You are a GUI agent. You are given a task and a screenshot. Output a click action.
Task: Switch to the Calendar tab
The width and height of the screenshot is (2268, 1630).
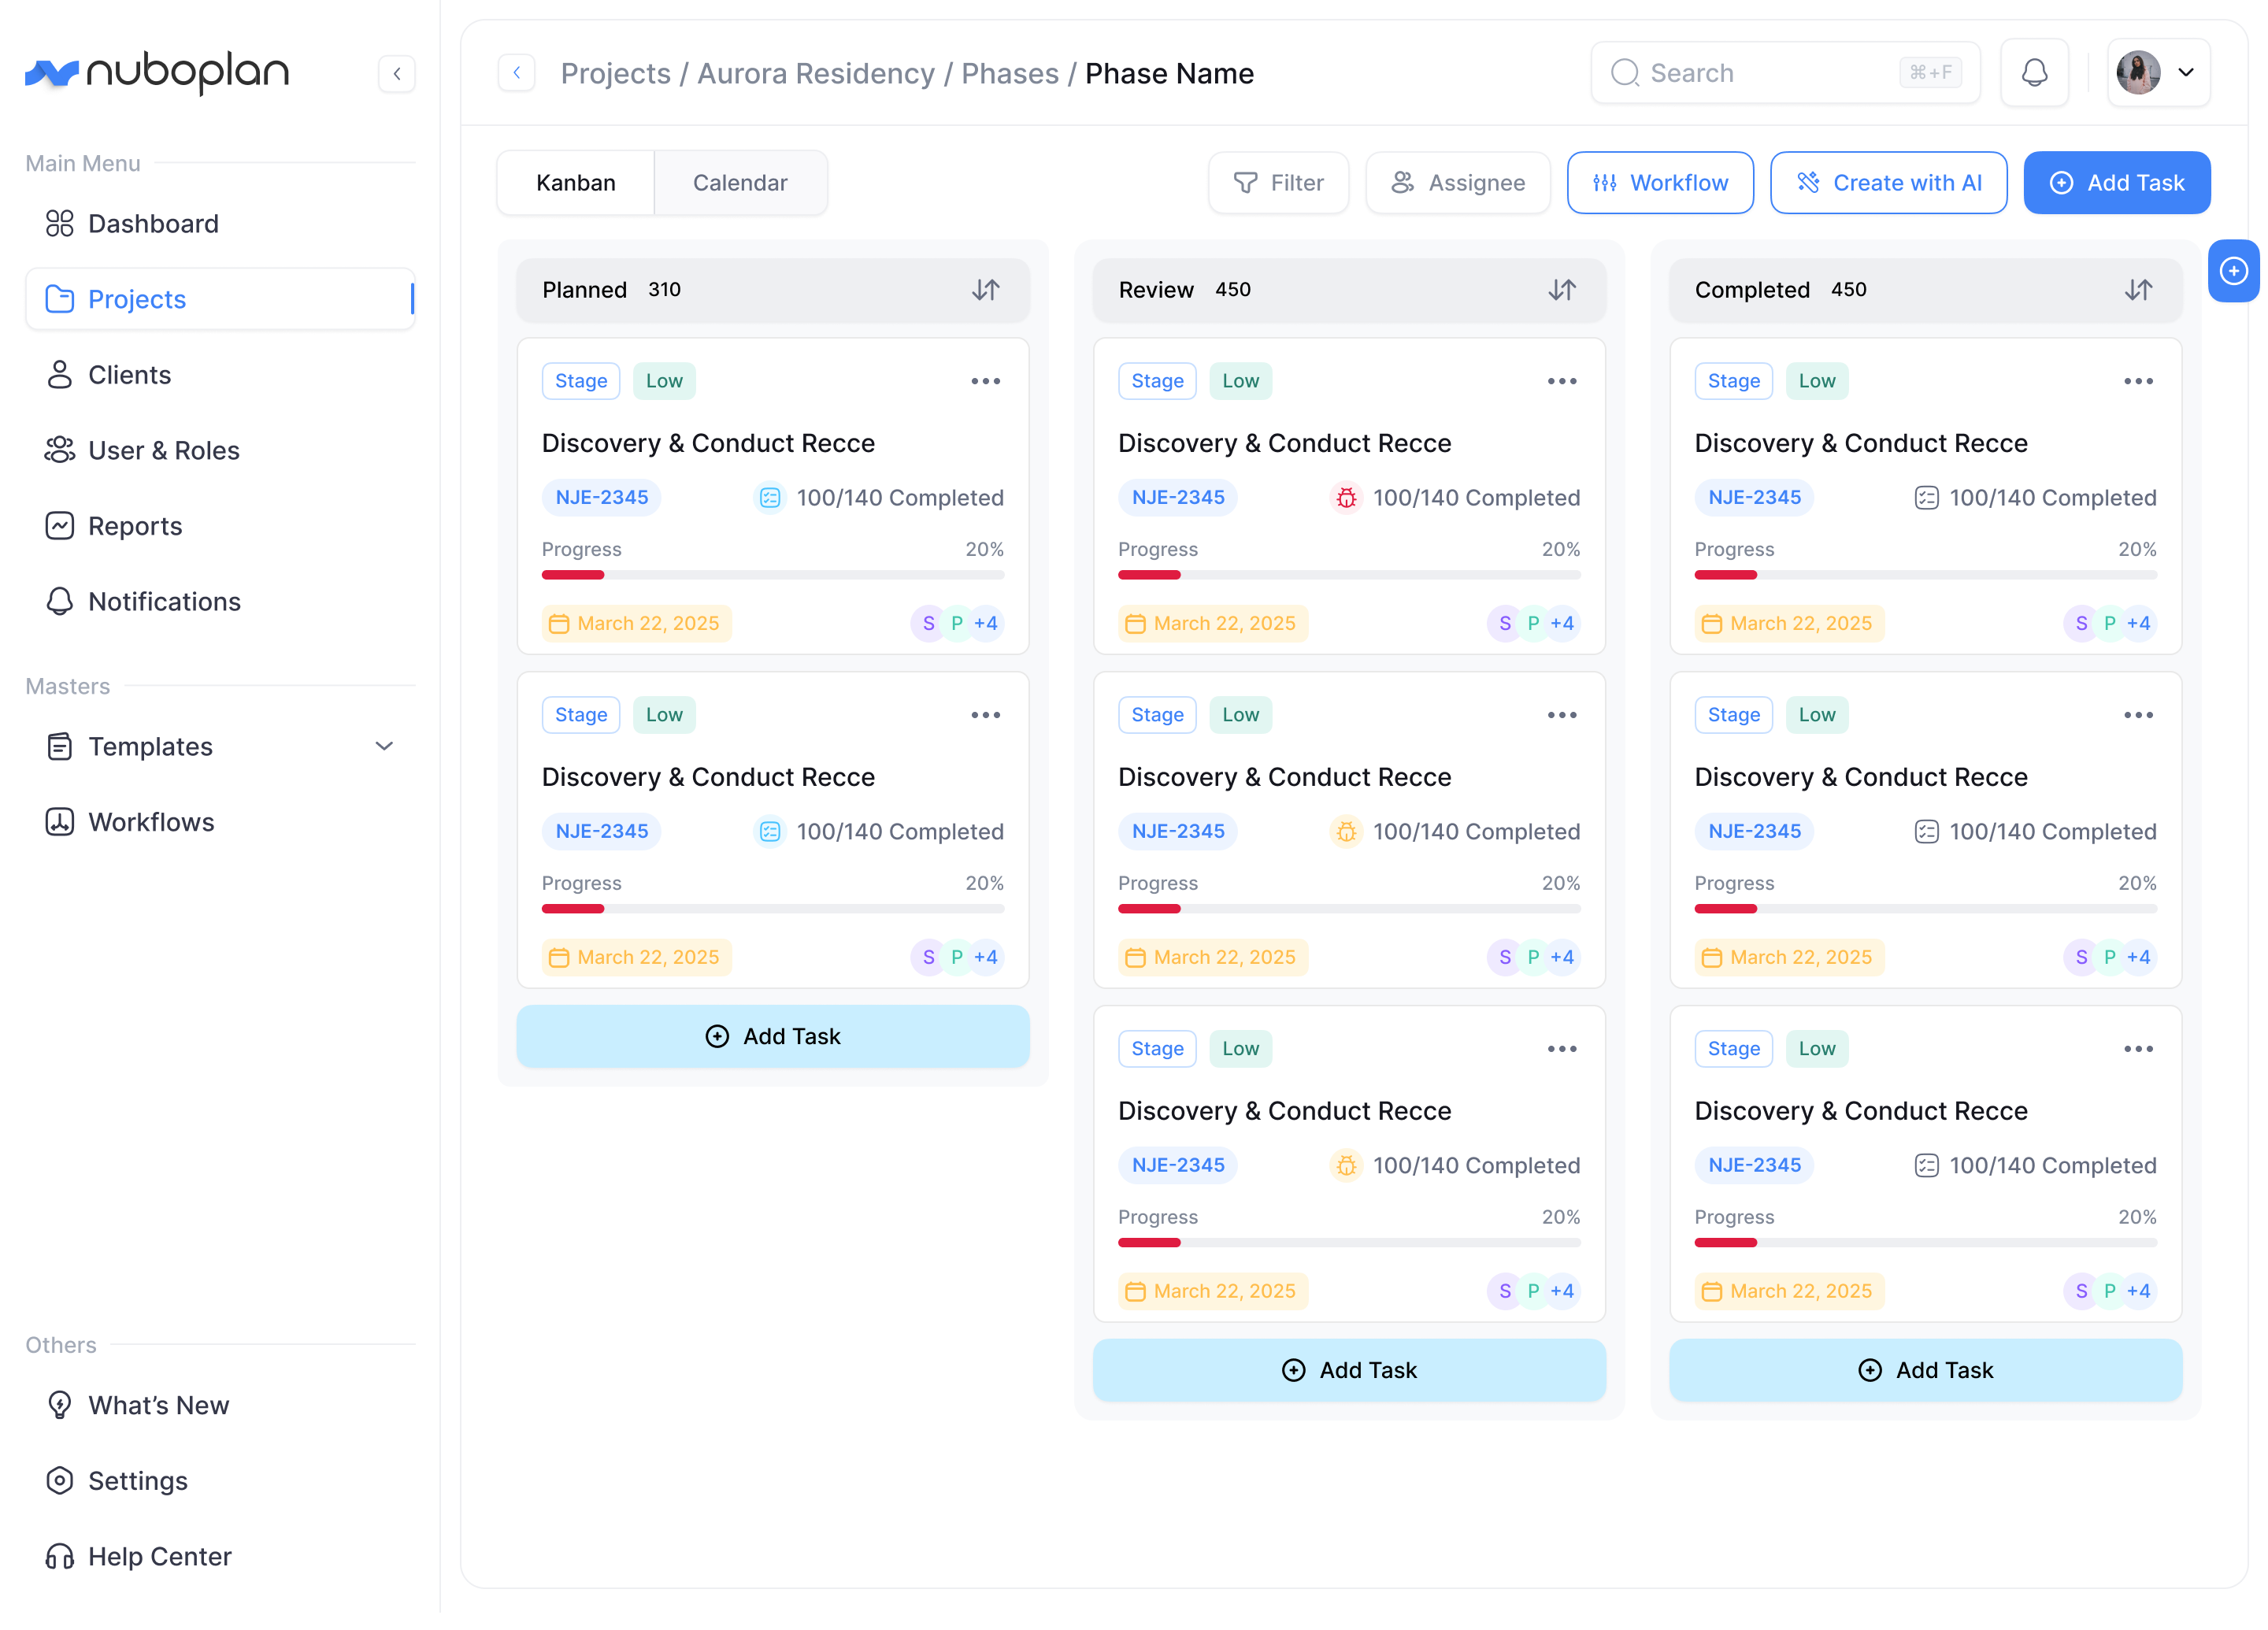pyautogui.click(x=739, y=183)
